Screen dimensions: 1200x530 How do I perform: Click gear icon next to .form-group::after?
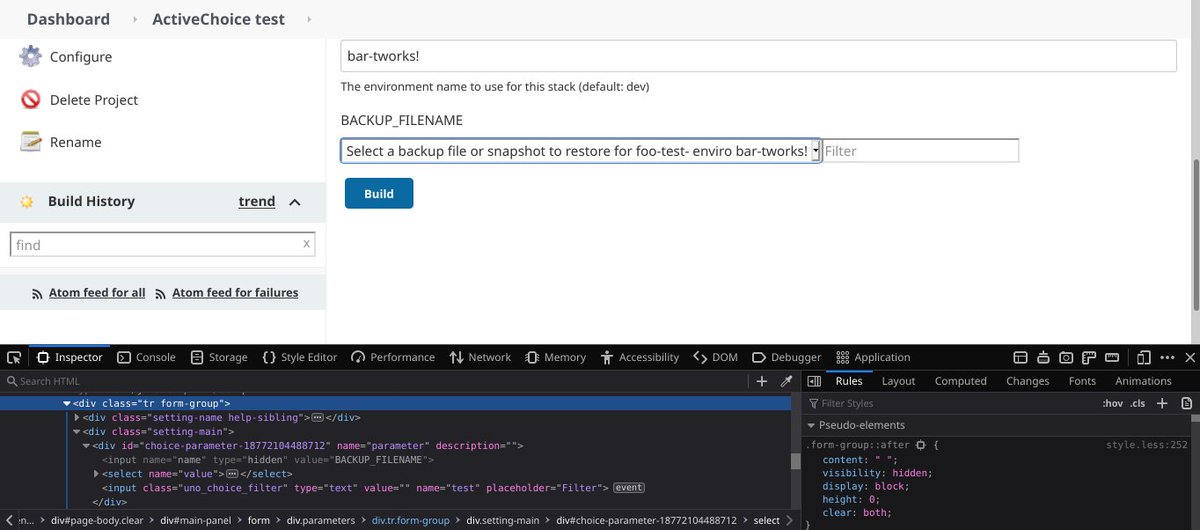(921, 445)
